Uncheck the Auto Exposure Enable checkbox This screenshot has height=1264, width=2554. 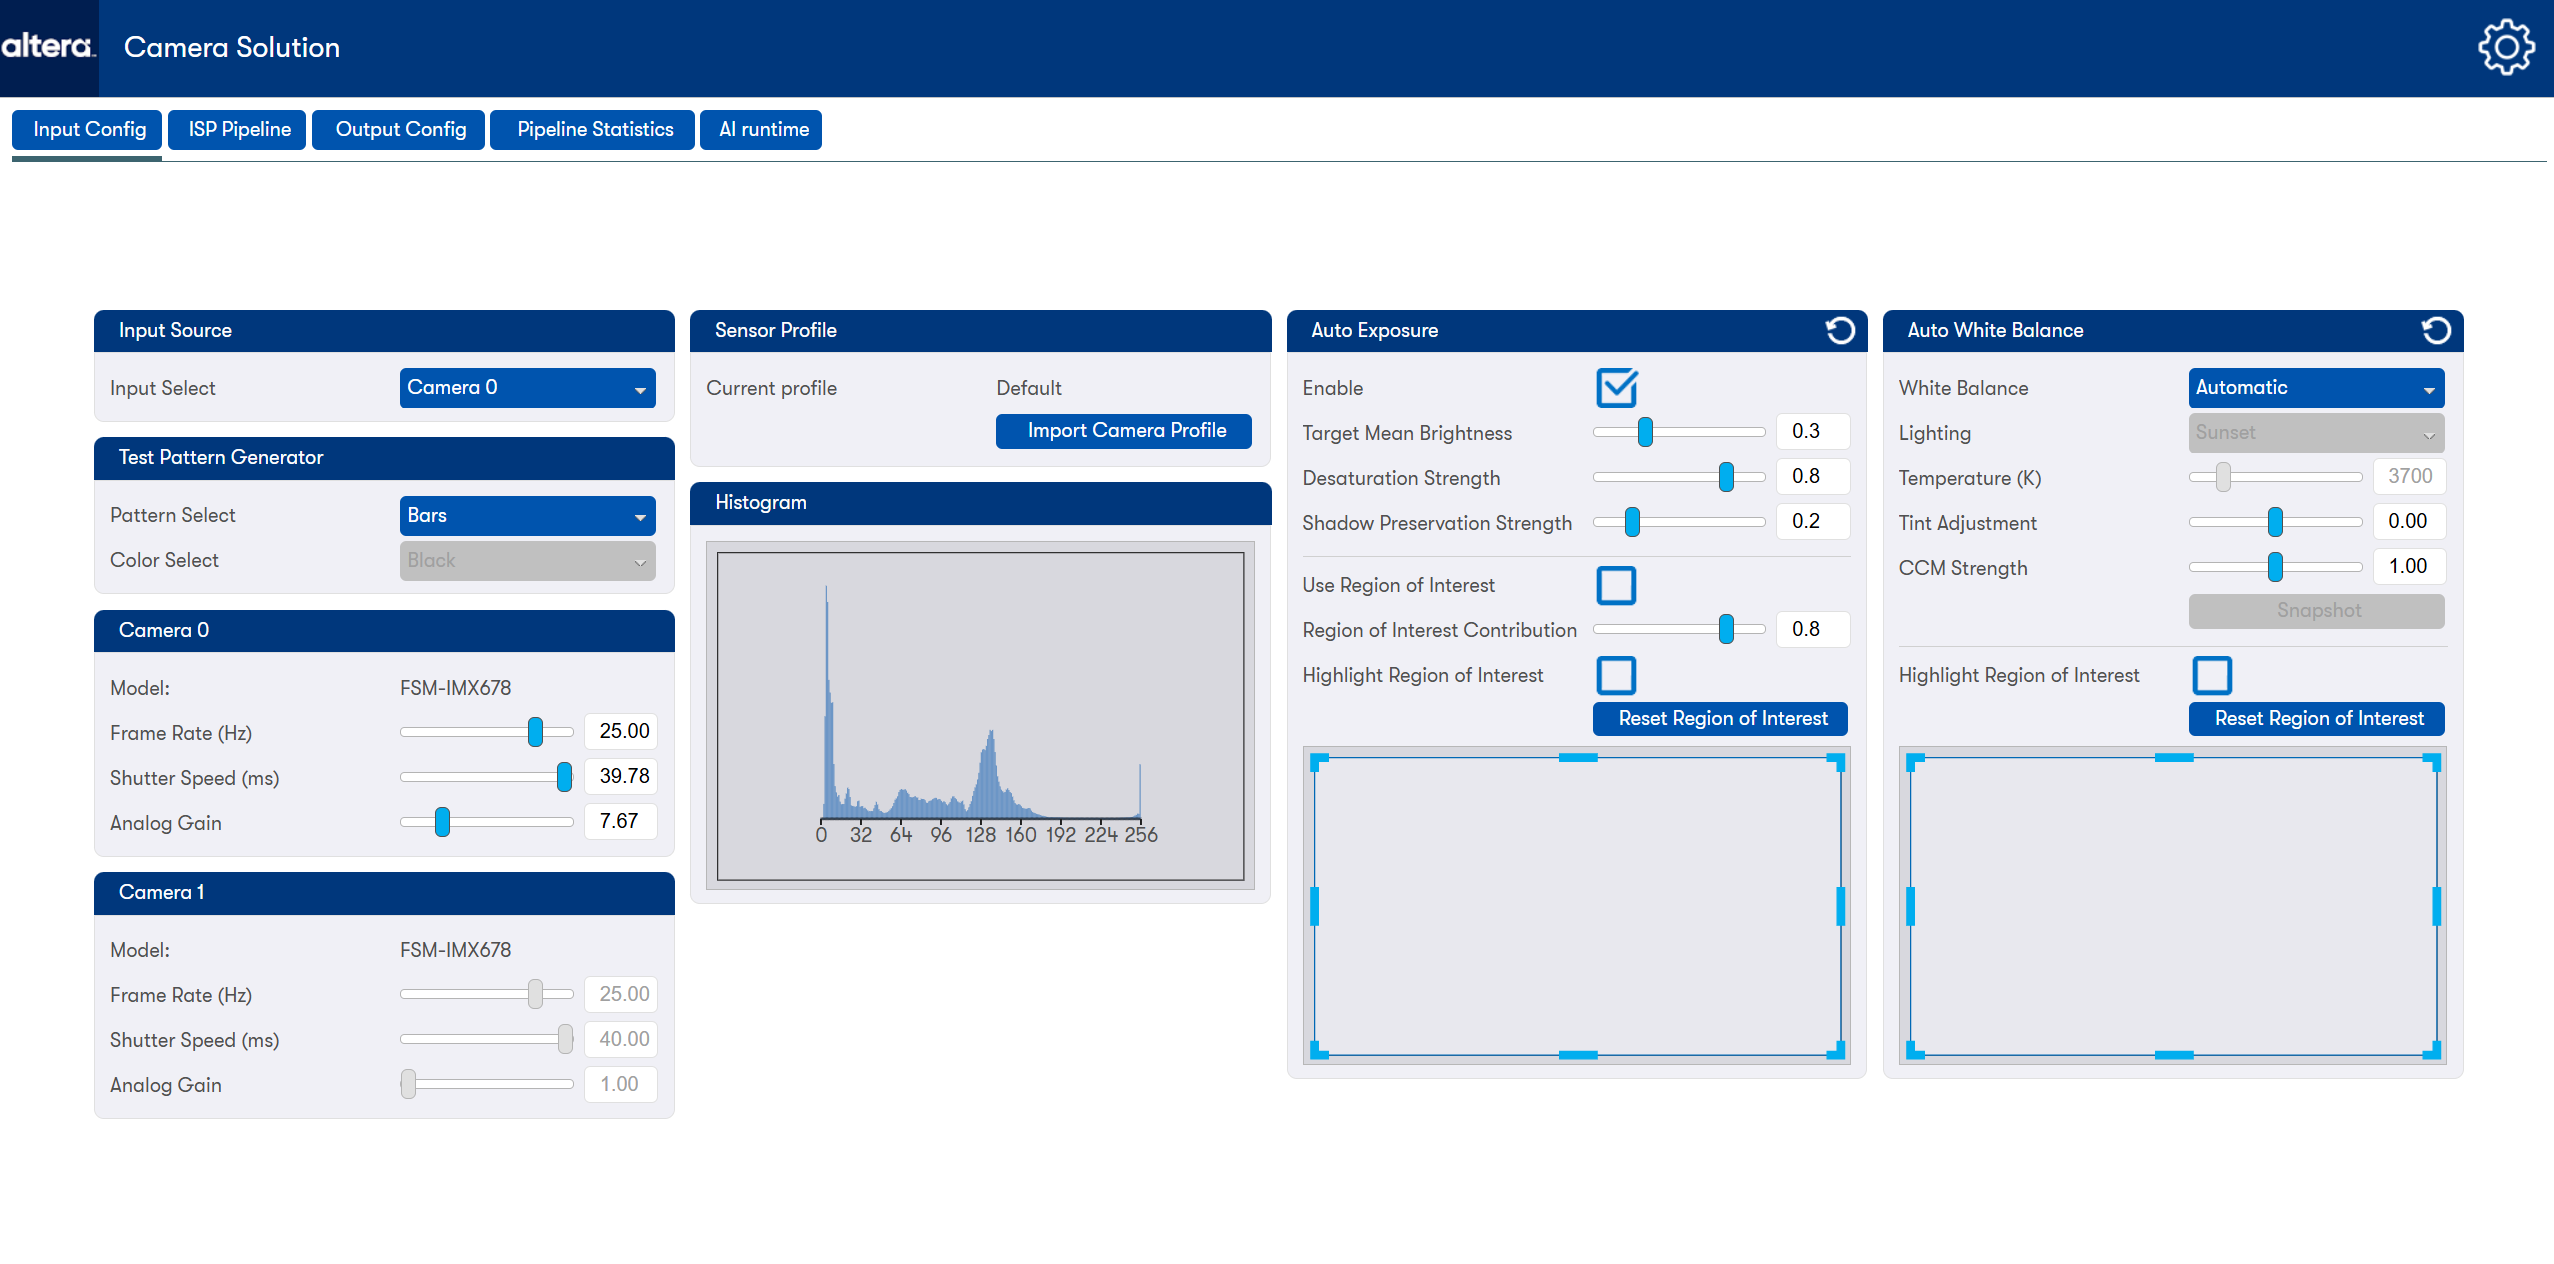pos(1616,388)
